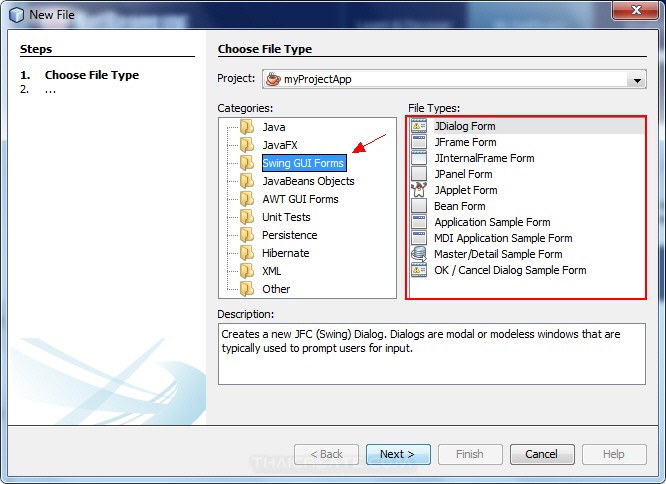Click the Next > button
The image size is (666, 484).
pyautogui.click(x=398, y=454)
